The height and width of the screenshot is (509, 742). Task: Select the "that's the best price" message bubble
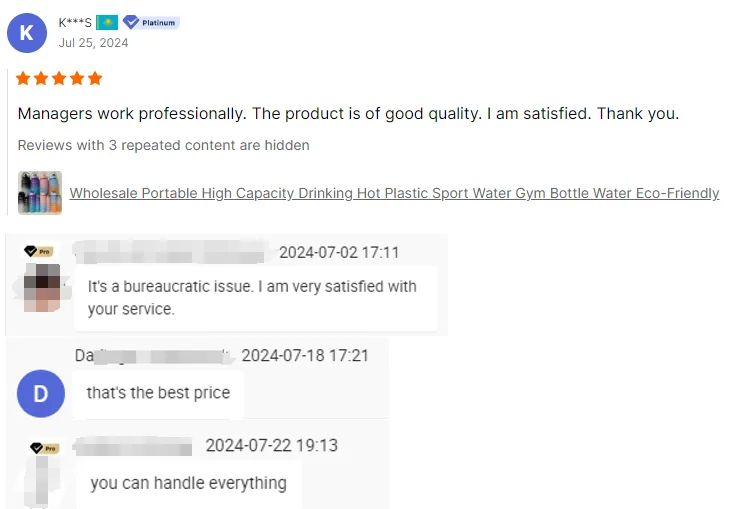(x=158, y=393)
